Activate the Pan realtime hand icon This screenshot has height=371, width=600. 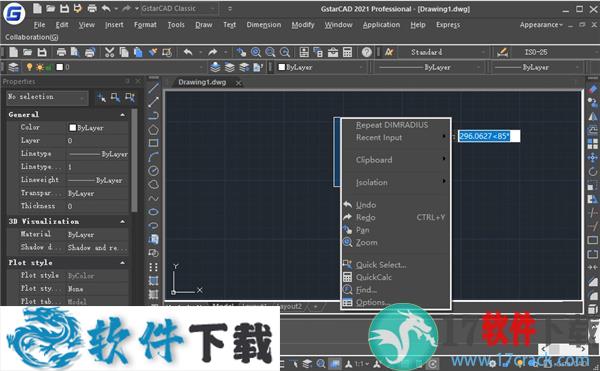[241, 52]
